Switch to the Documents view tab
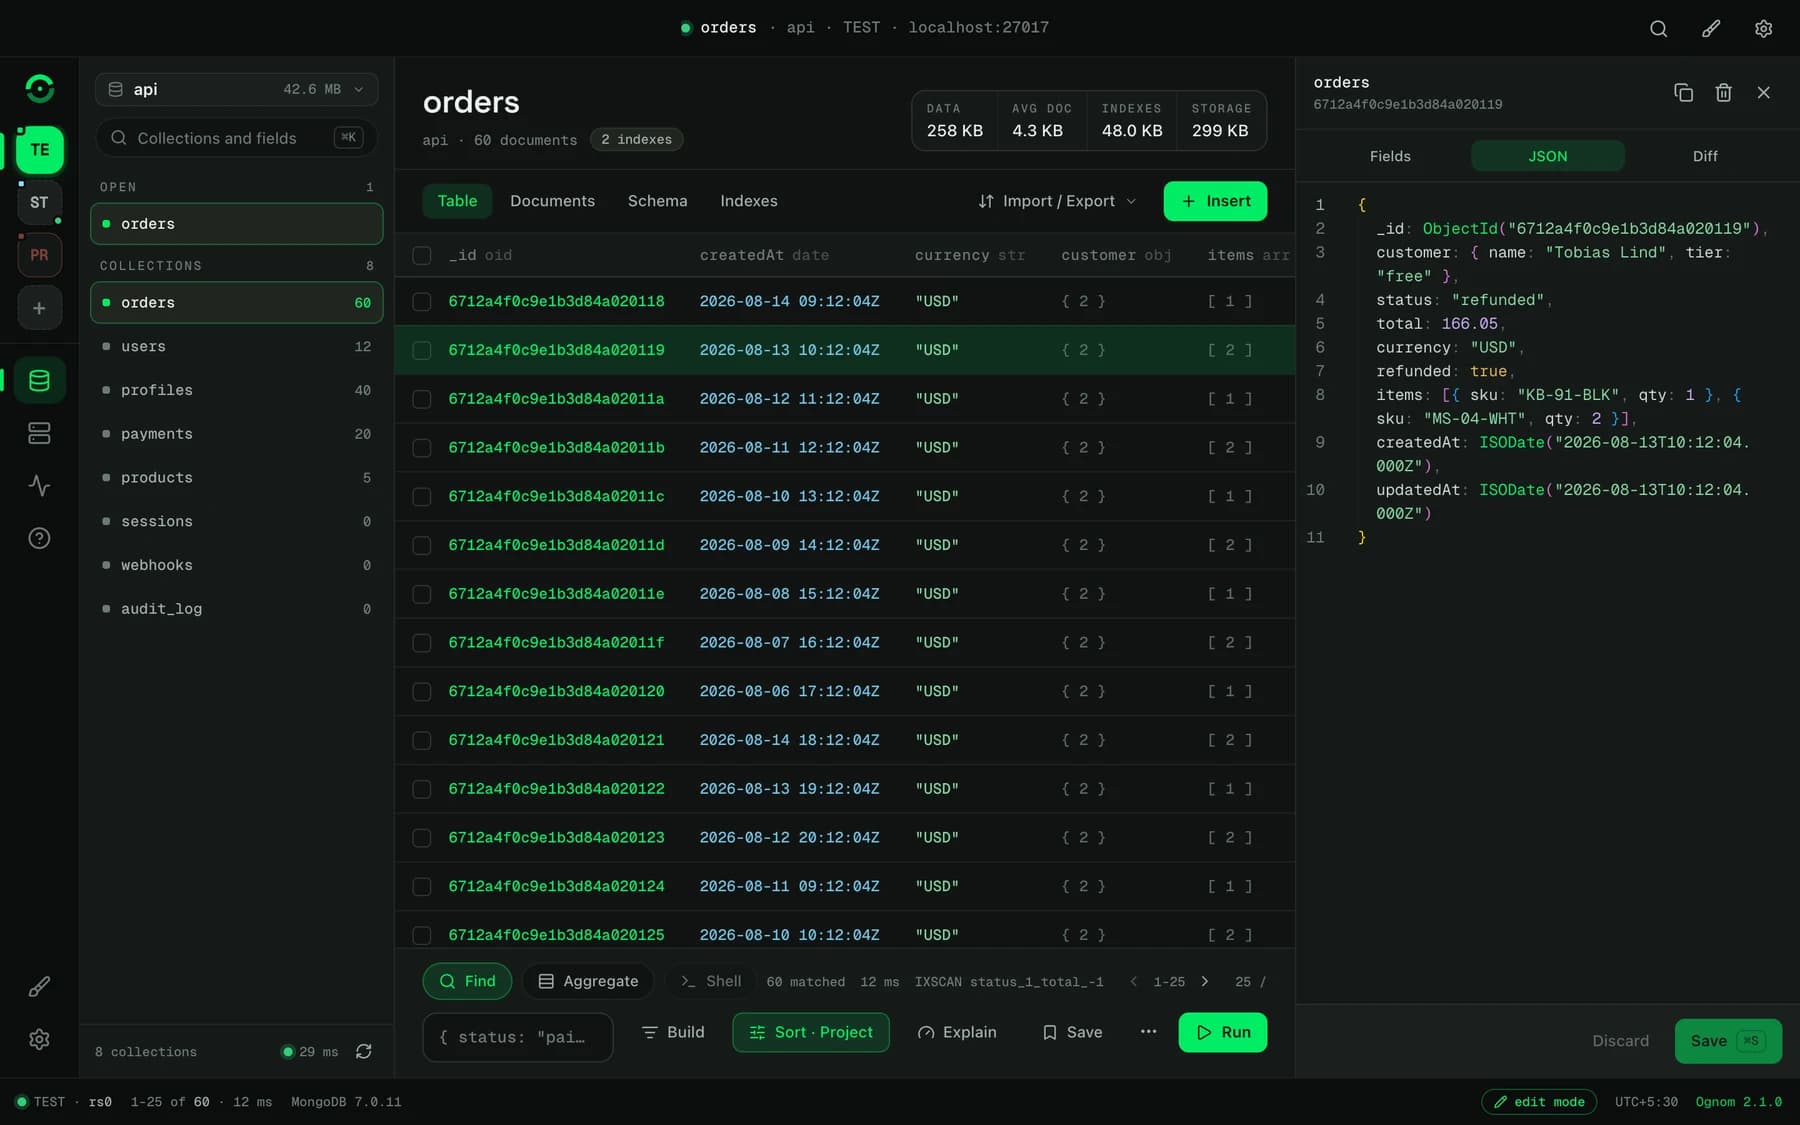This screenshot has width=1800, height=1125. [x=552, y=201]
